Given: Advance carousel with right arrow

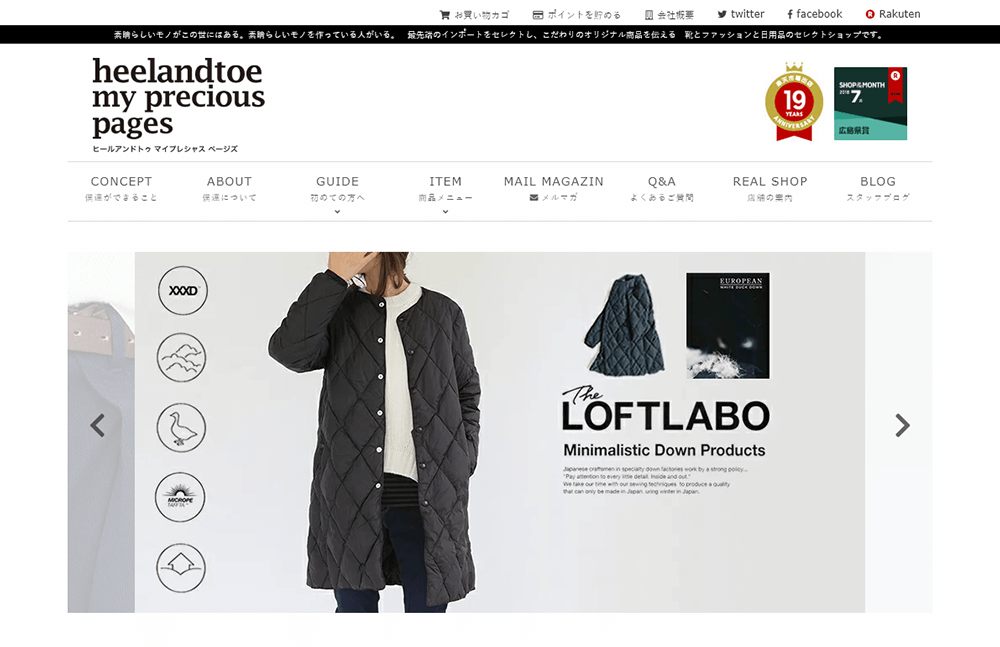Looking at the screenshot, I should click(x=902, y=425).
